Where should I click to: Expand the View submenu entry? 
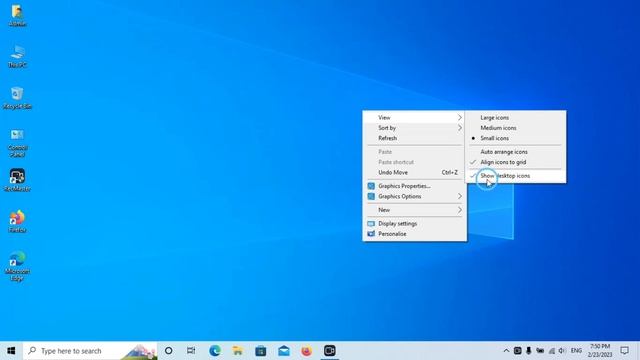pyautogui.click(x=414, y=118)
